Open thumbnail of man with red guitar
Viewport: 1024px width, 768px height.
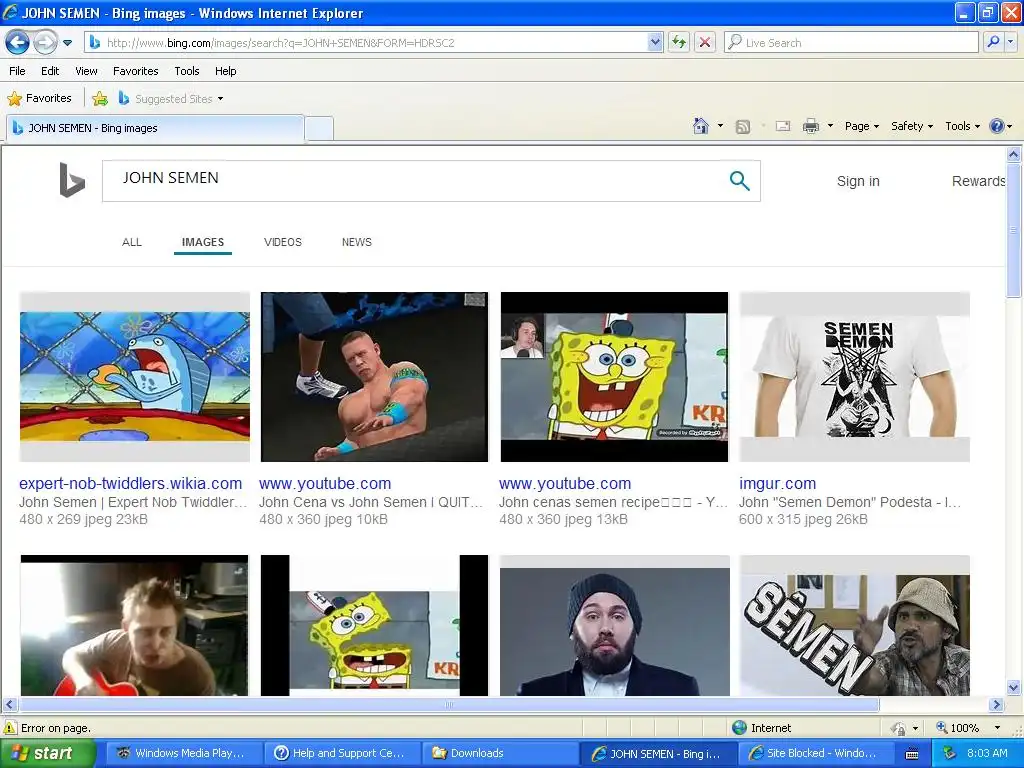click(135, 625)
